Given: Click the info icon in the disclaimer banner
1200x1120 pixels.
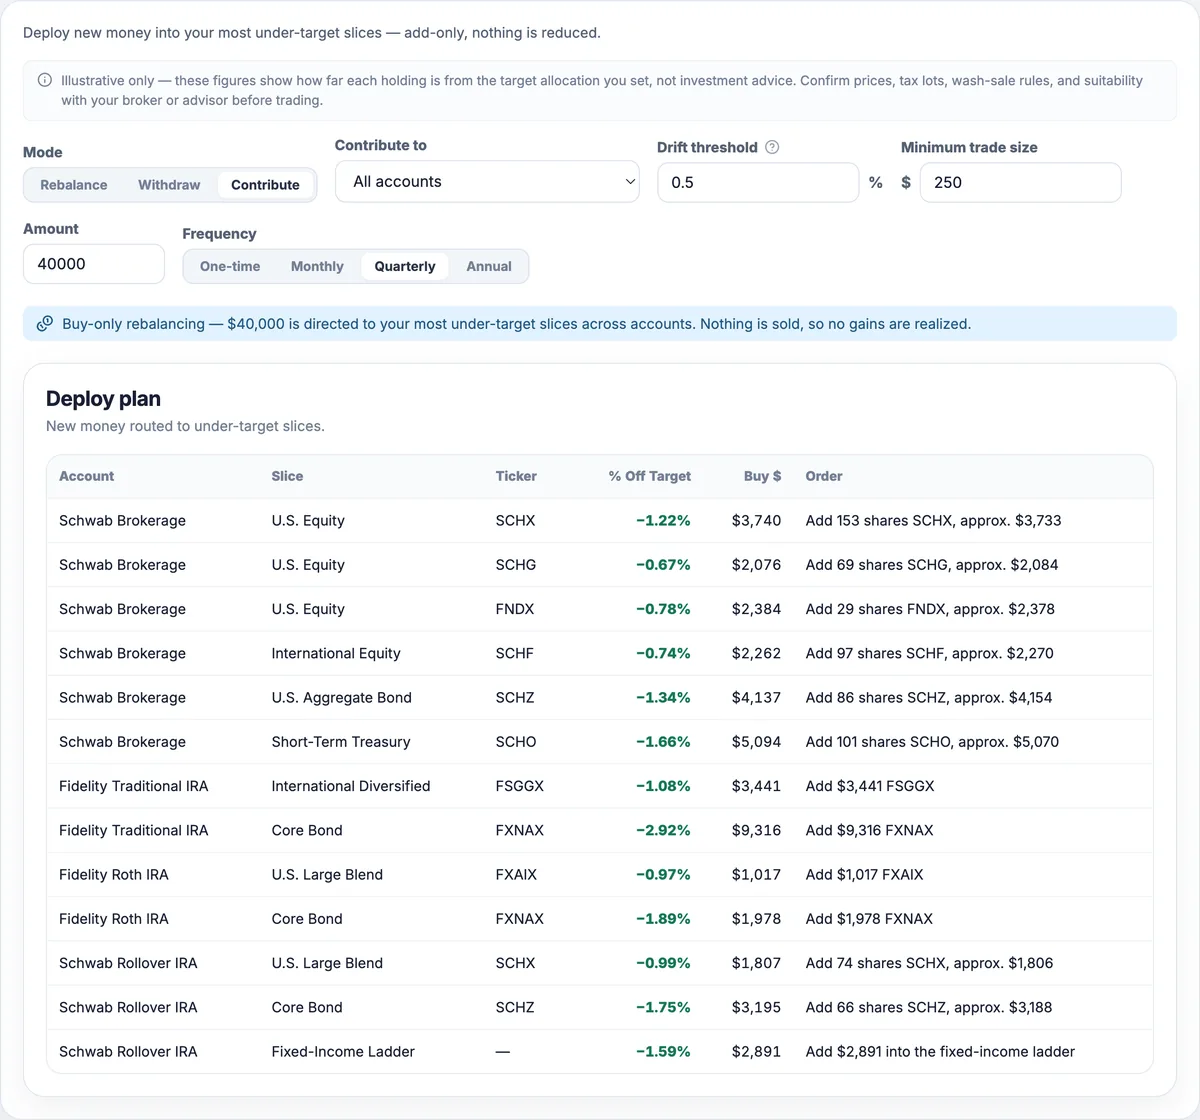Looking at the screenshot, I should click(45, 80).
